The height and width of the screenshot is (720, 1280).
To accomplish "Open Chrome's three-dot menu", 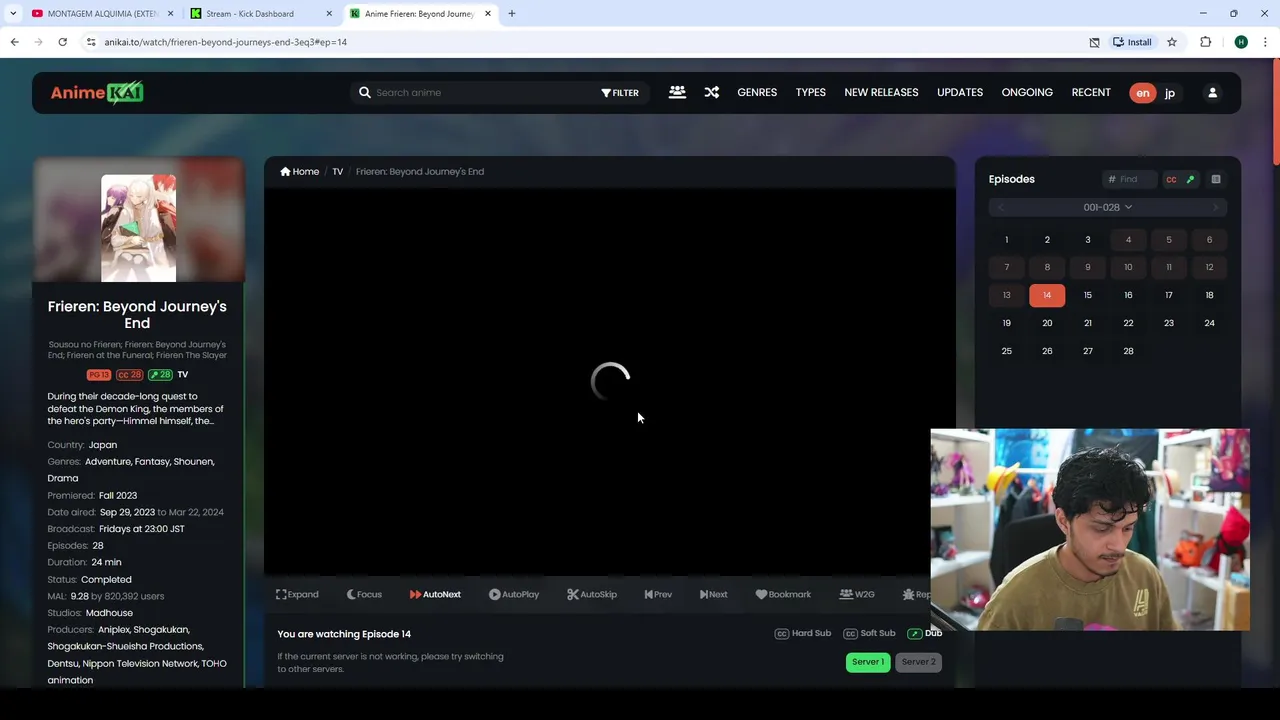I will 1266,42.
